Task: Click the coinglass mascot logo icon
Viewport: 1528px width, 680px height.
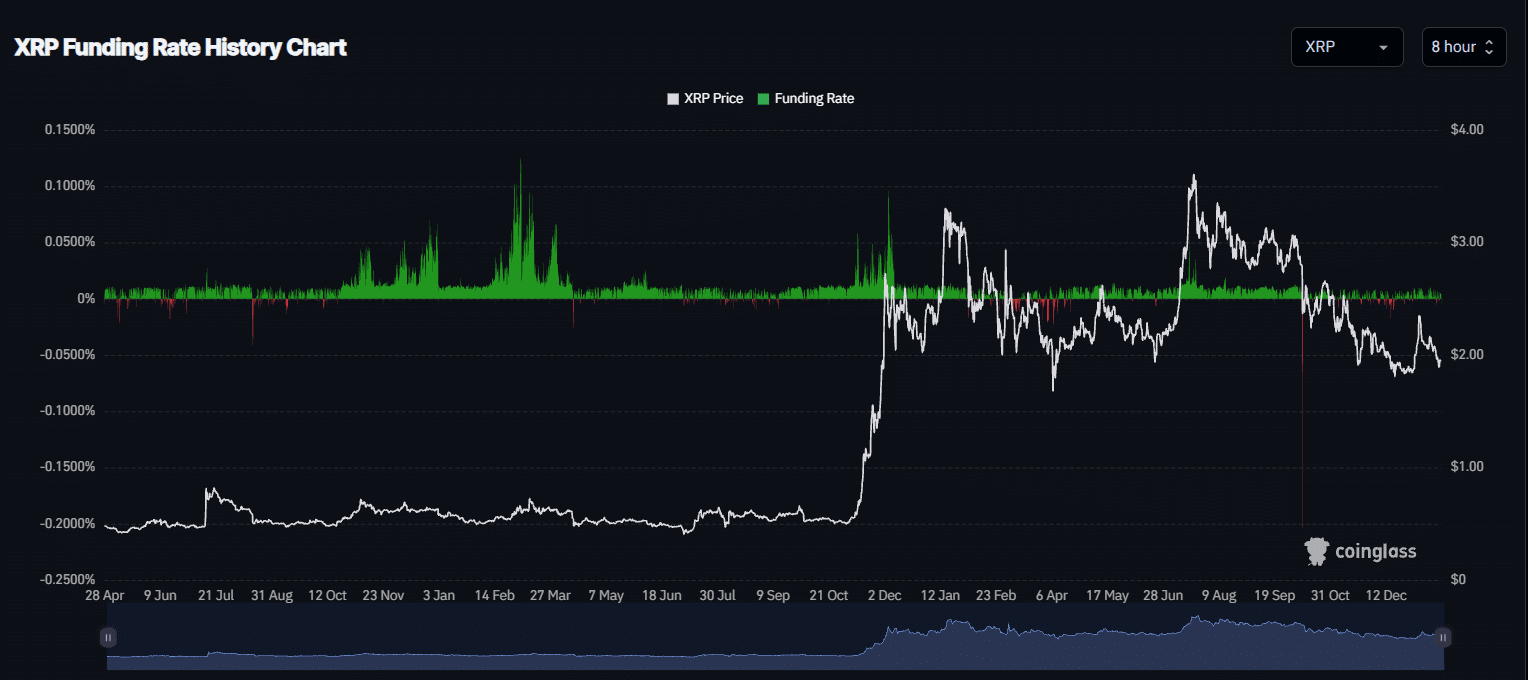Action: (1317, 551)
